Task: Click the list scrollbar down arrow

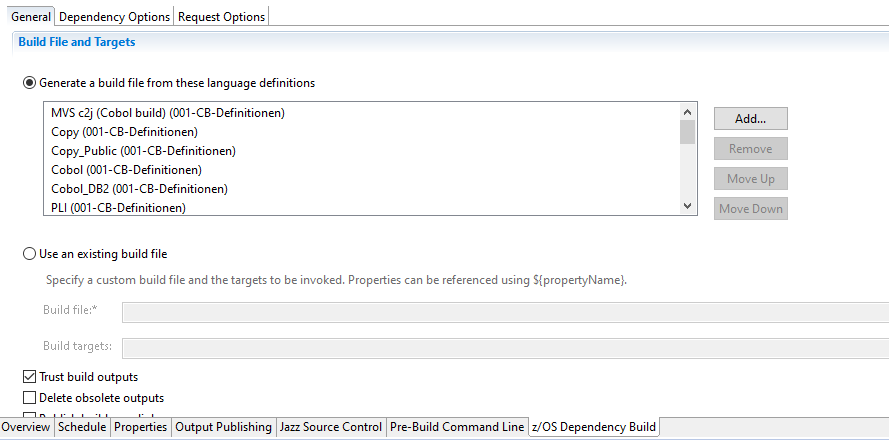Action: [x=687, y=205]
